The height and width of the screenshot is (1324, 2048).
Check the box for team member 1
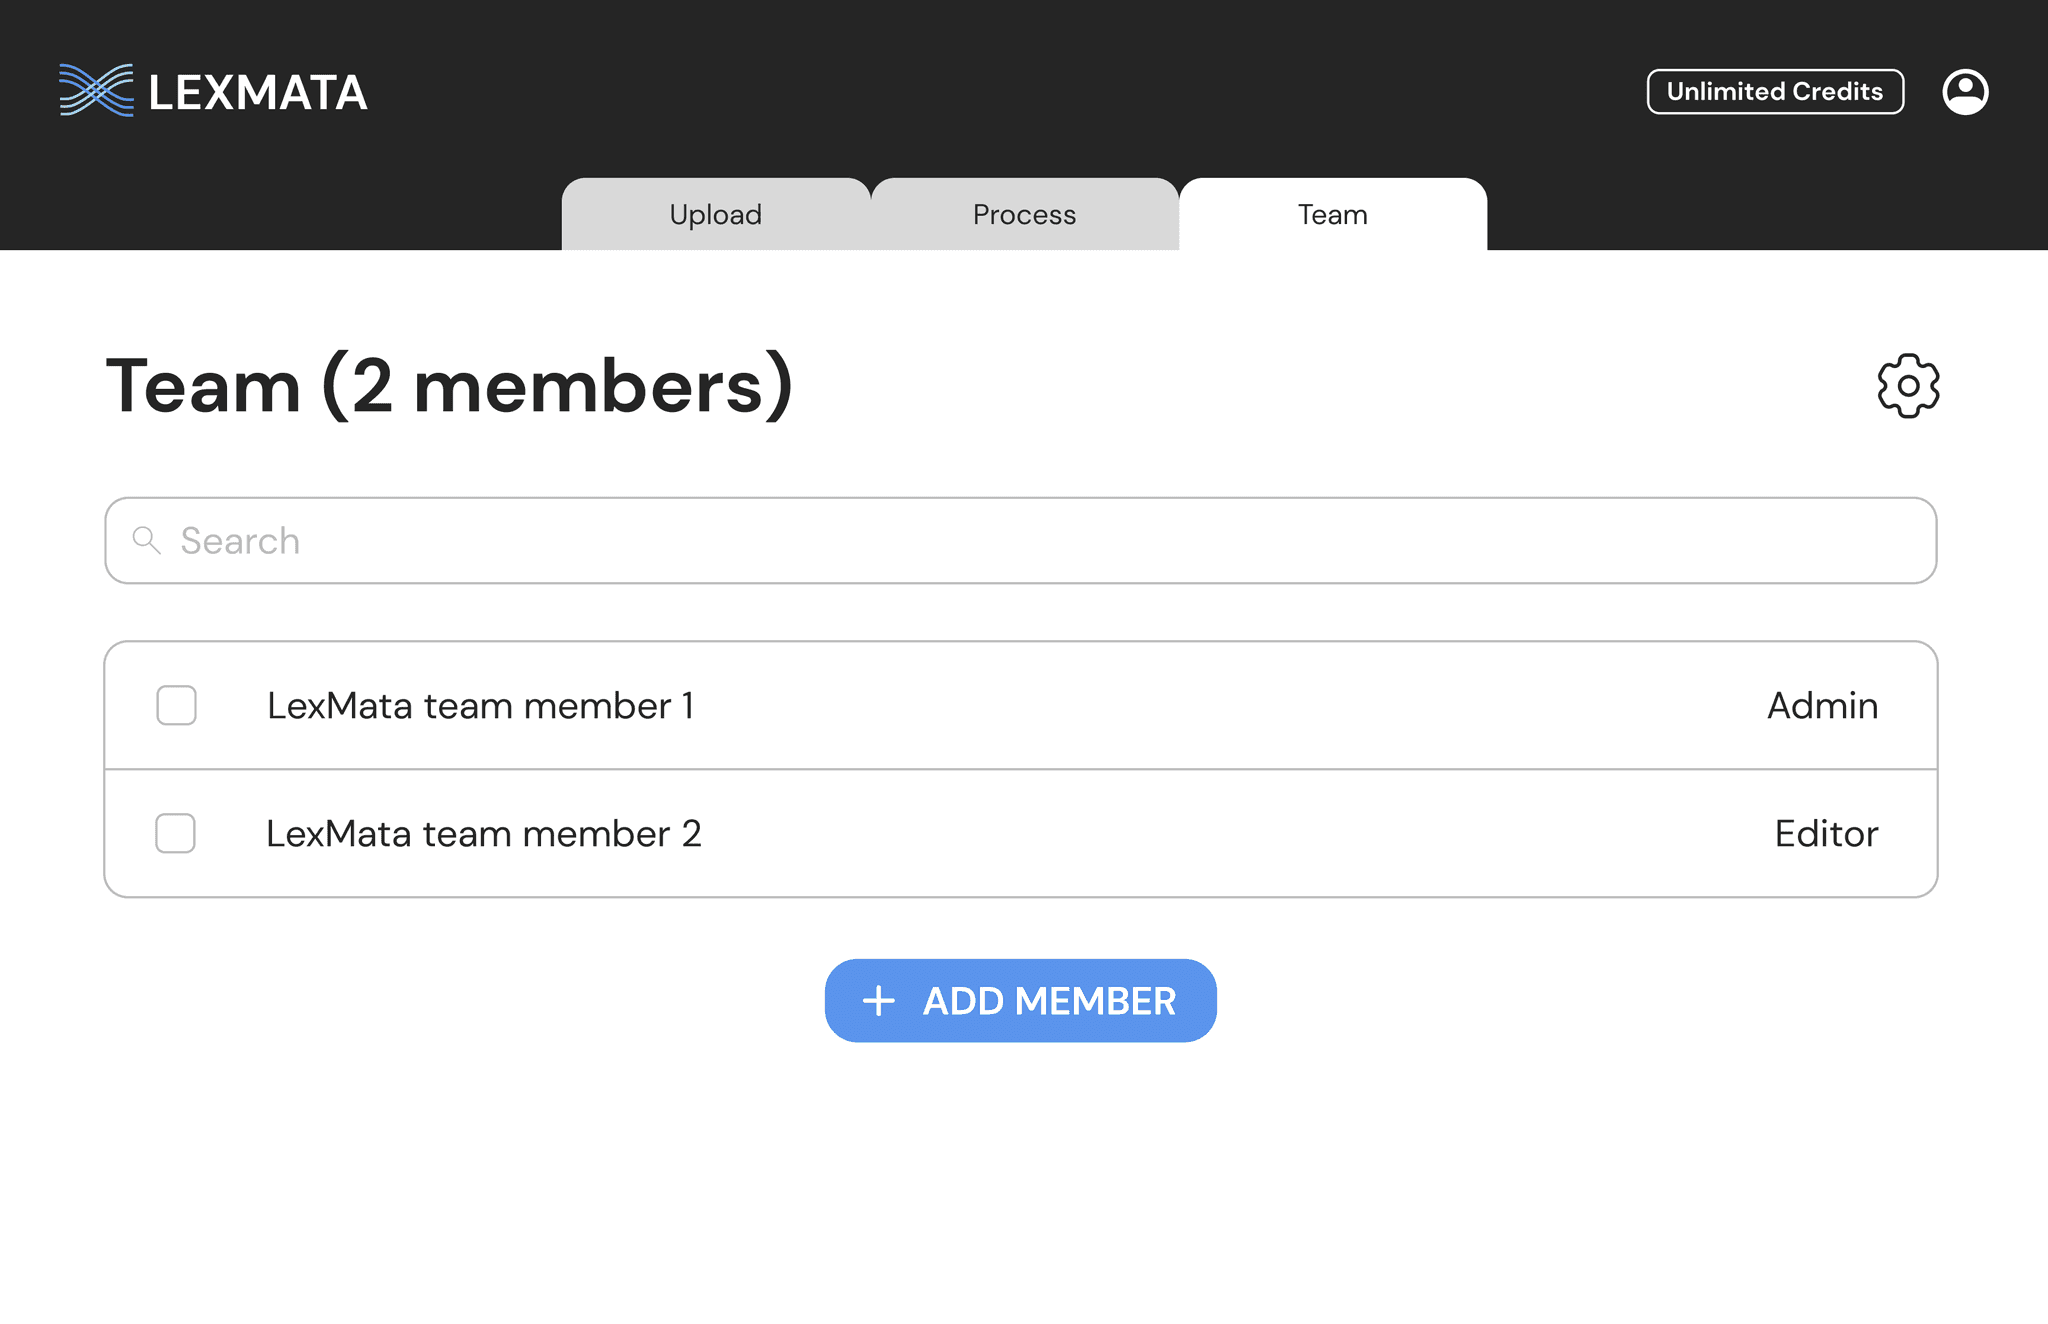[x=176, y=706]
